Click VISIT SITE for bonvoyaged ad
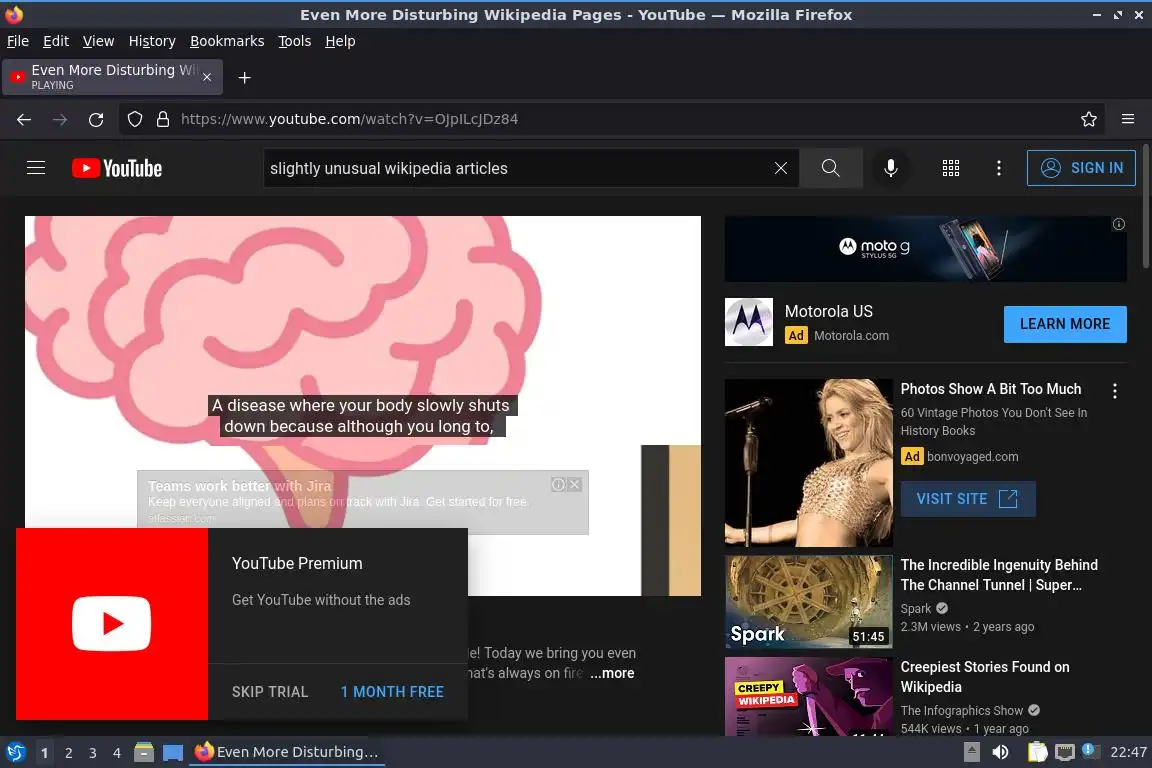This screenshot has width=1152, height=768. [x=968, y=499]
